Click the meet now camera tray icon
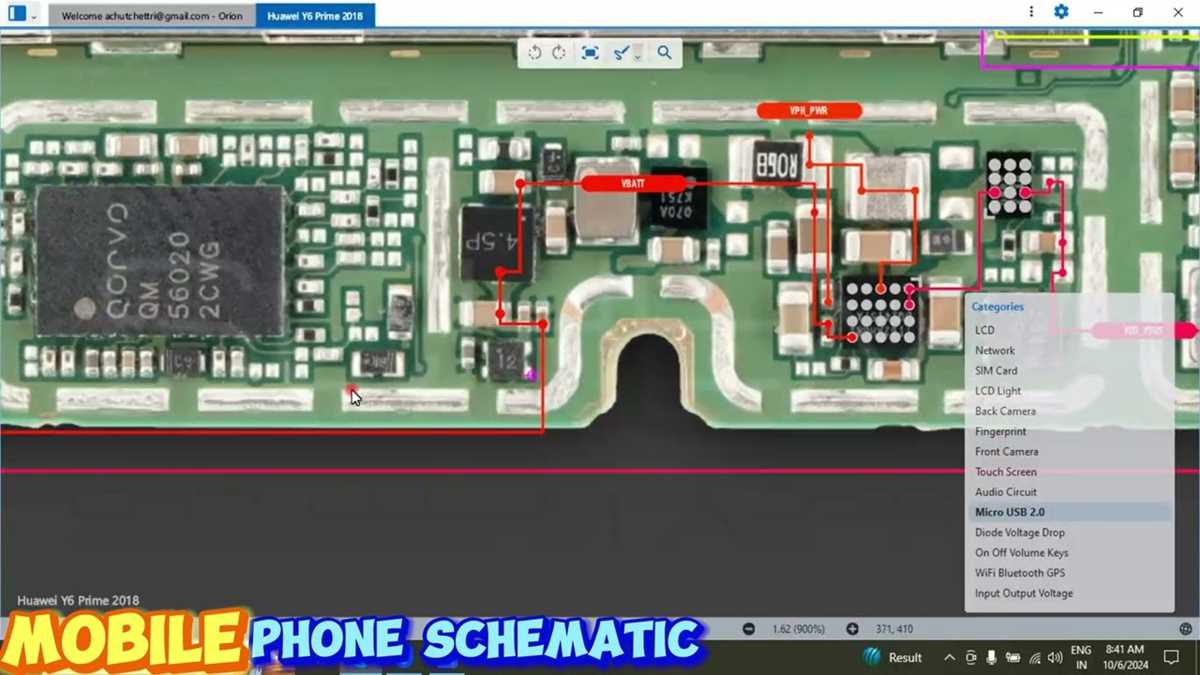 tap(970, 657)
